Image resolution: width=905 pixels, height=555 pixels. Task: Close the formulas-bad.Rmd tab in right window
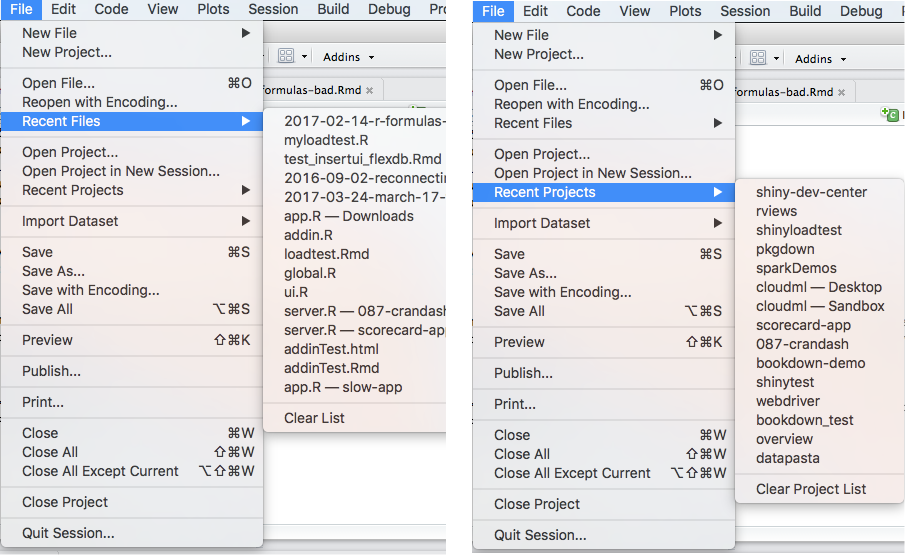(x=841, y=92)
